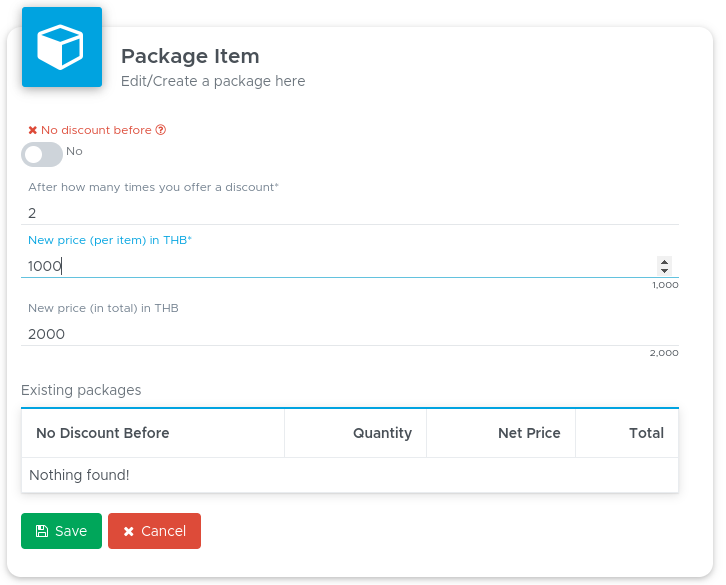Decrease the new price per item with the down arrow
This screenshot has width=726, height=585.
pyautogui.click(x=664, y=270)
